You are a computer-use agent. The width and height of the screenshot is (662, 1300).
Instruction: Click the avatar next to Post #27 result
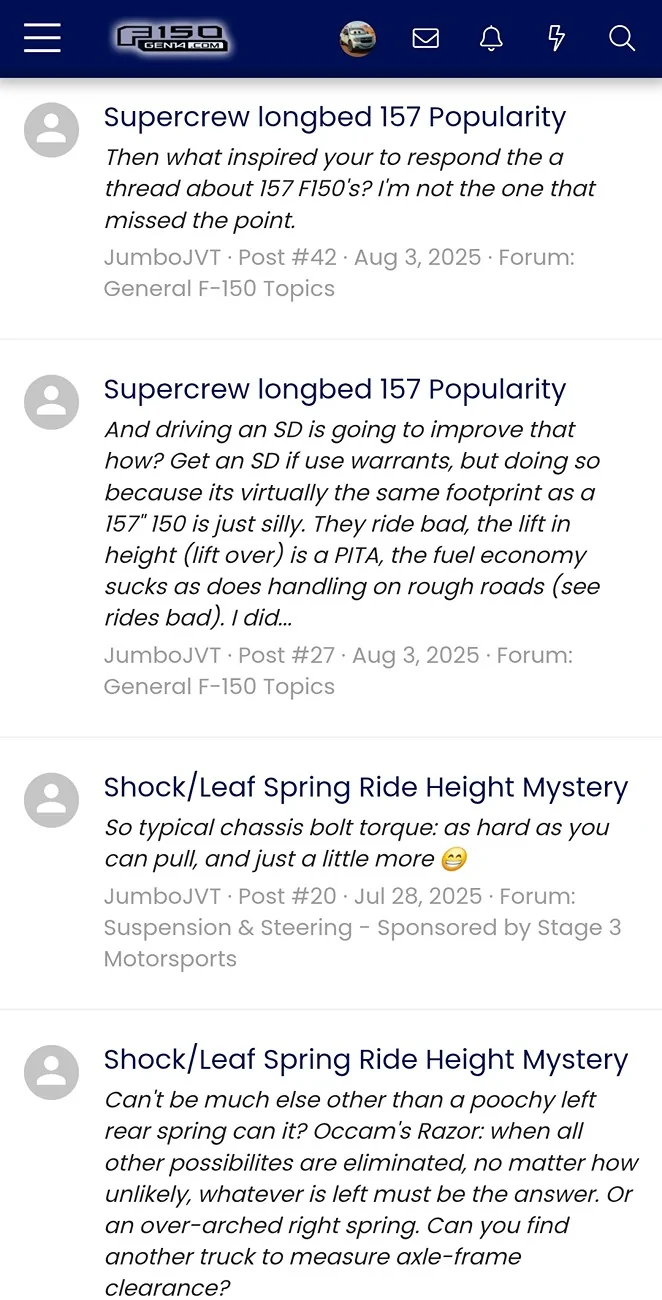click(x=51, y=402)
